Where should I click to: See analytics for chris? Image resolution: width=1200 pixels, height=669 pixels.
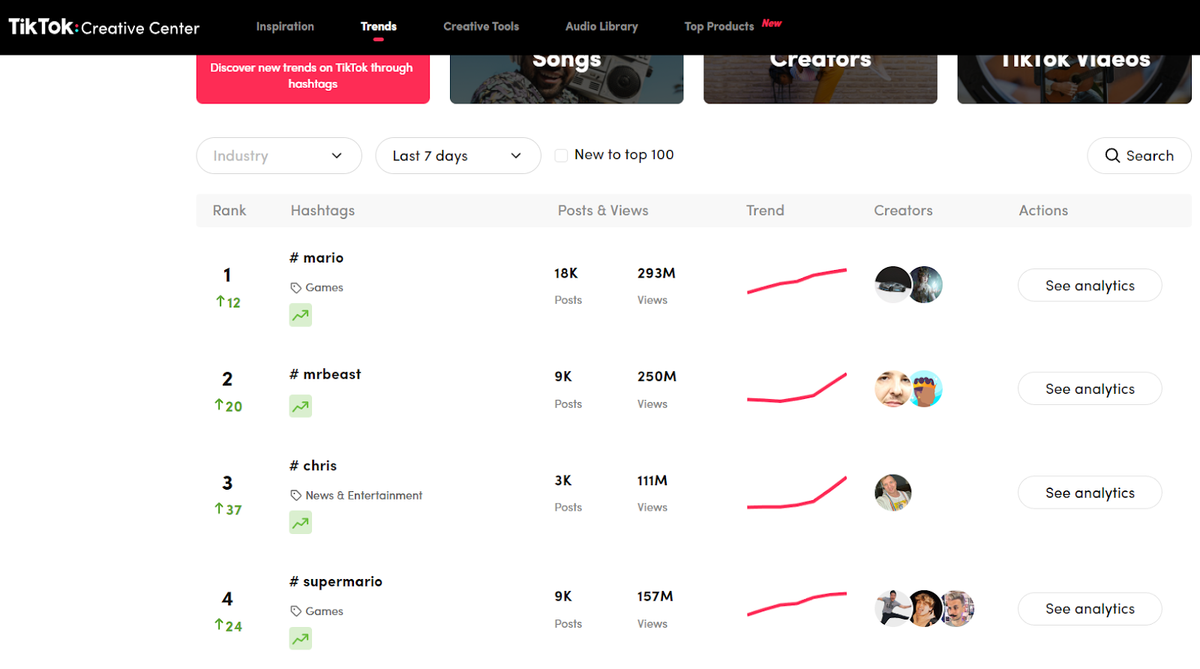click(x=1090, y=493)
